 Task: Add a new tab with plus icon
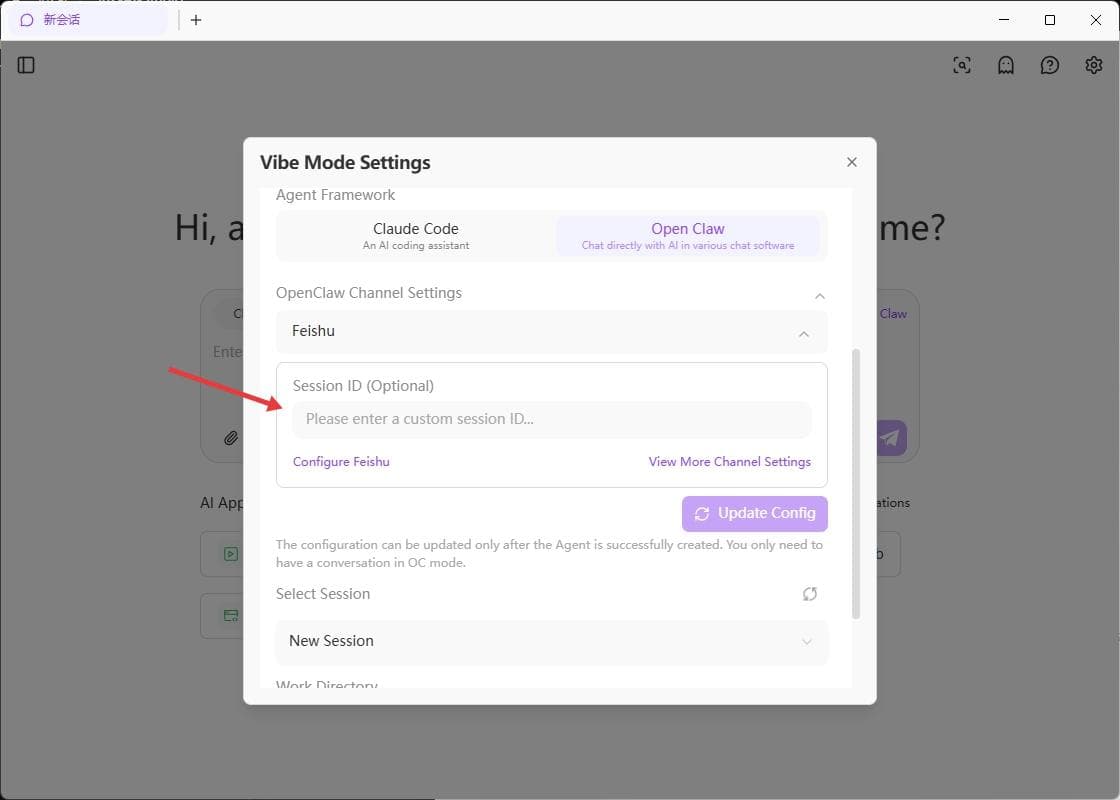(196, 20)
